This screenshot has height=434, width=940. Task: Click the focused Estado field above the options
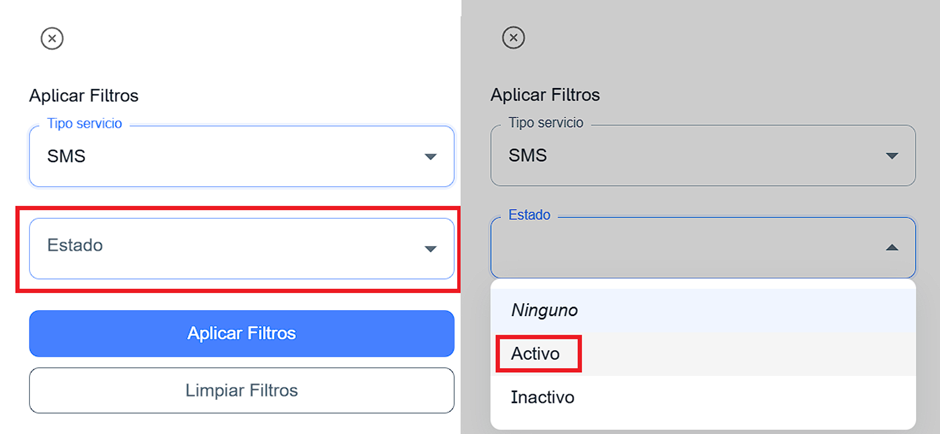pos(690,248)
